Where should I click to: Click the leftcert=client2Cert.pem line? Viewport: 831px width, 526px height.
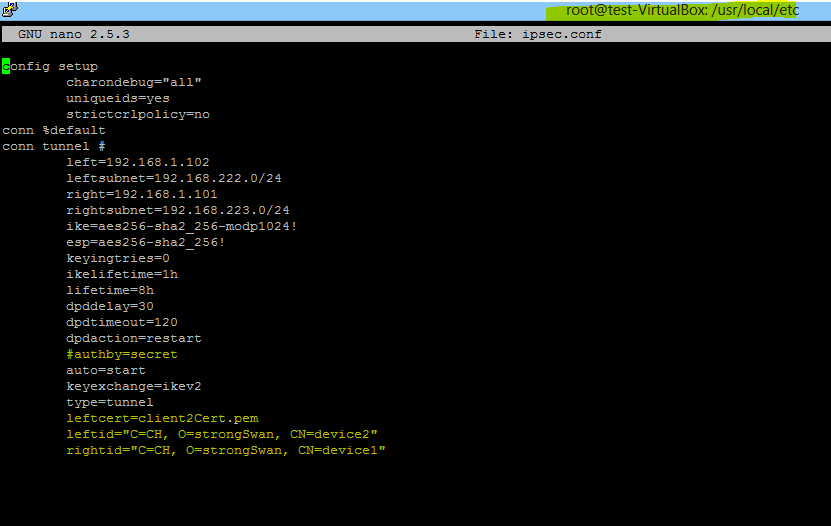162,418
